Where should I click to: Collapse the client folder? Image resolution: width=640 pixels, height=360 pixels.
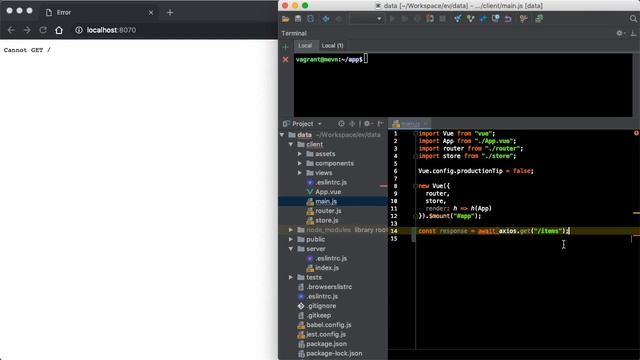coord(291,144)
